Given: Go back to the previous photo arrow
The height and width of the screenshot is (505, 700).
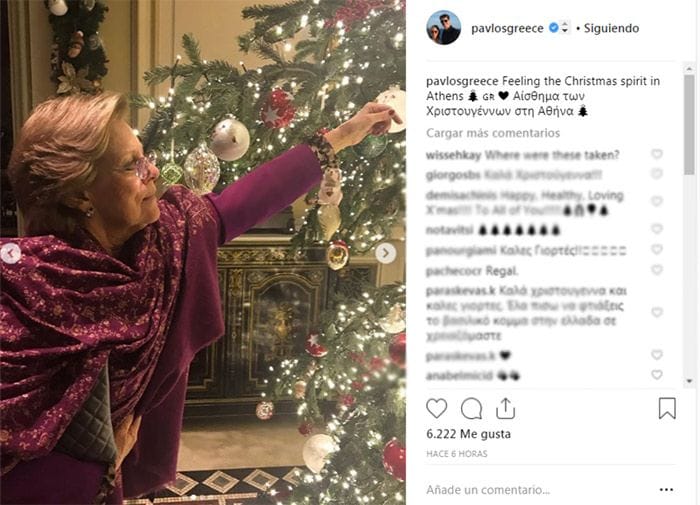Looking at the screenshot, I should click(11, 253).
